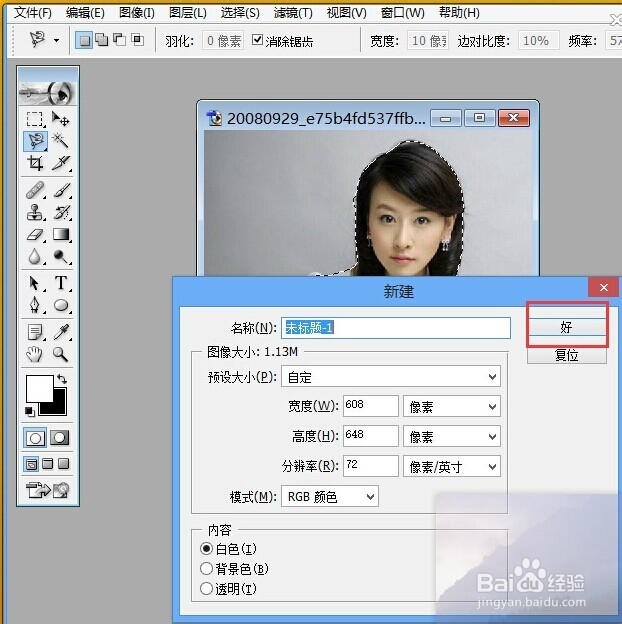622x624 pixels.
Task: Select the Blur tool
Action: tap(35, 256)
